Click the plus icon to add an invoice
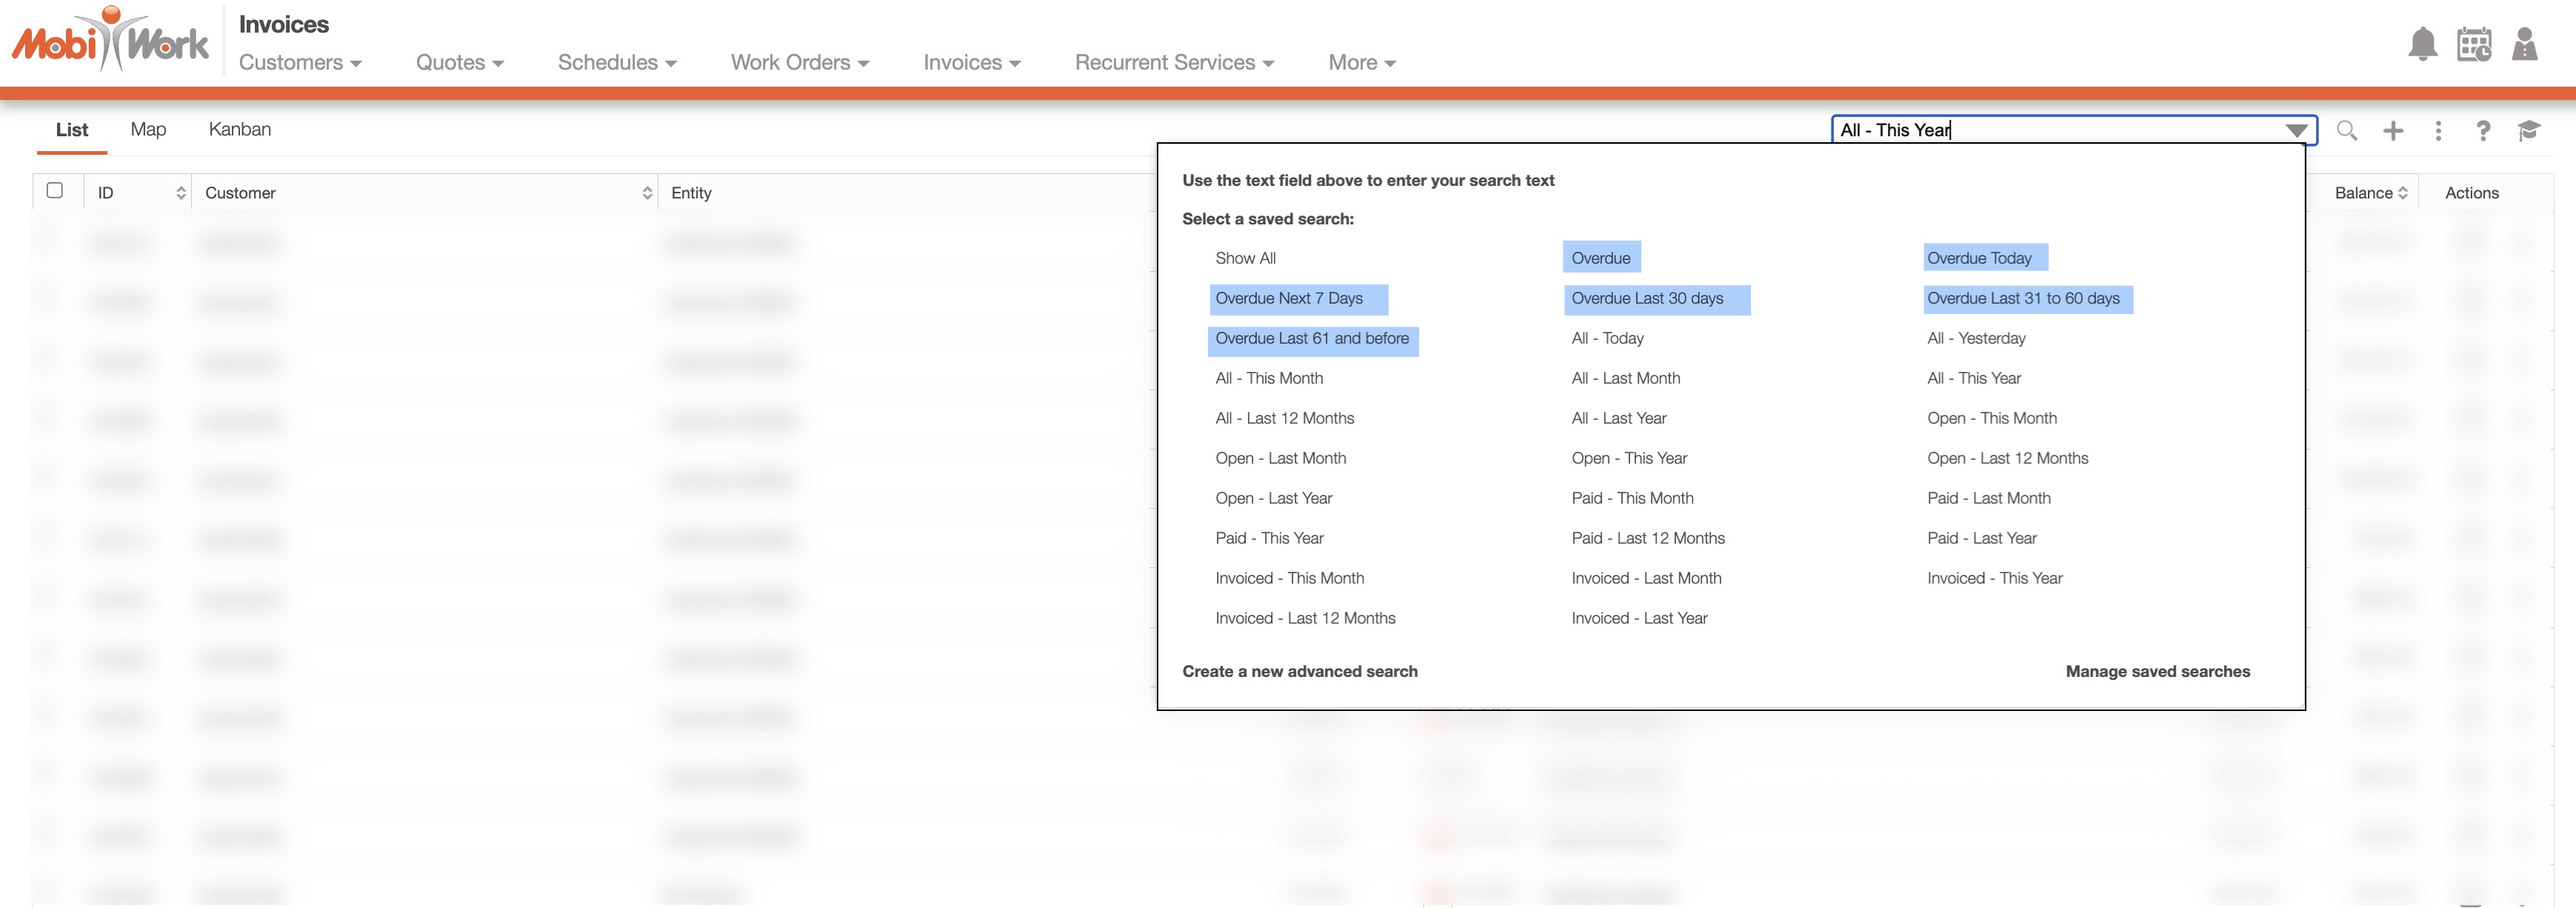The image size is (2576, 908). [x=2392, y=131]
